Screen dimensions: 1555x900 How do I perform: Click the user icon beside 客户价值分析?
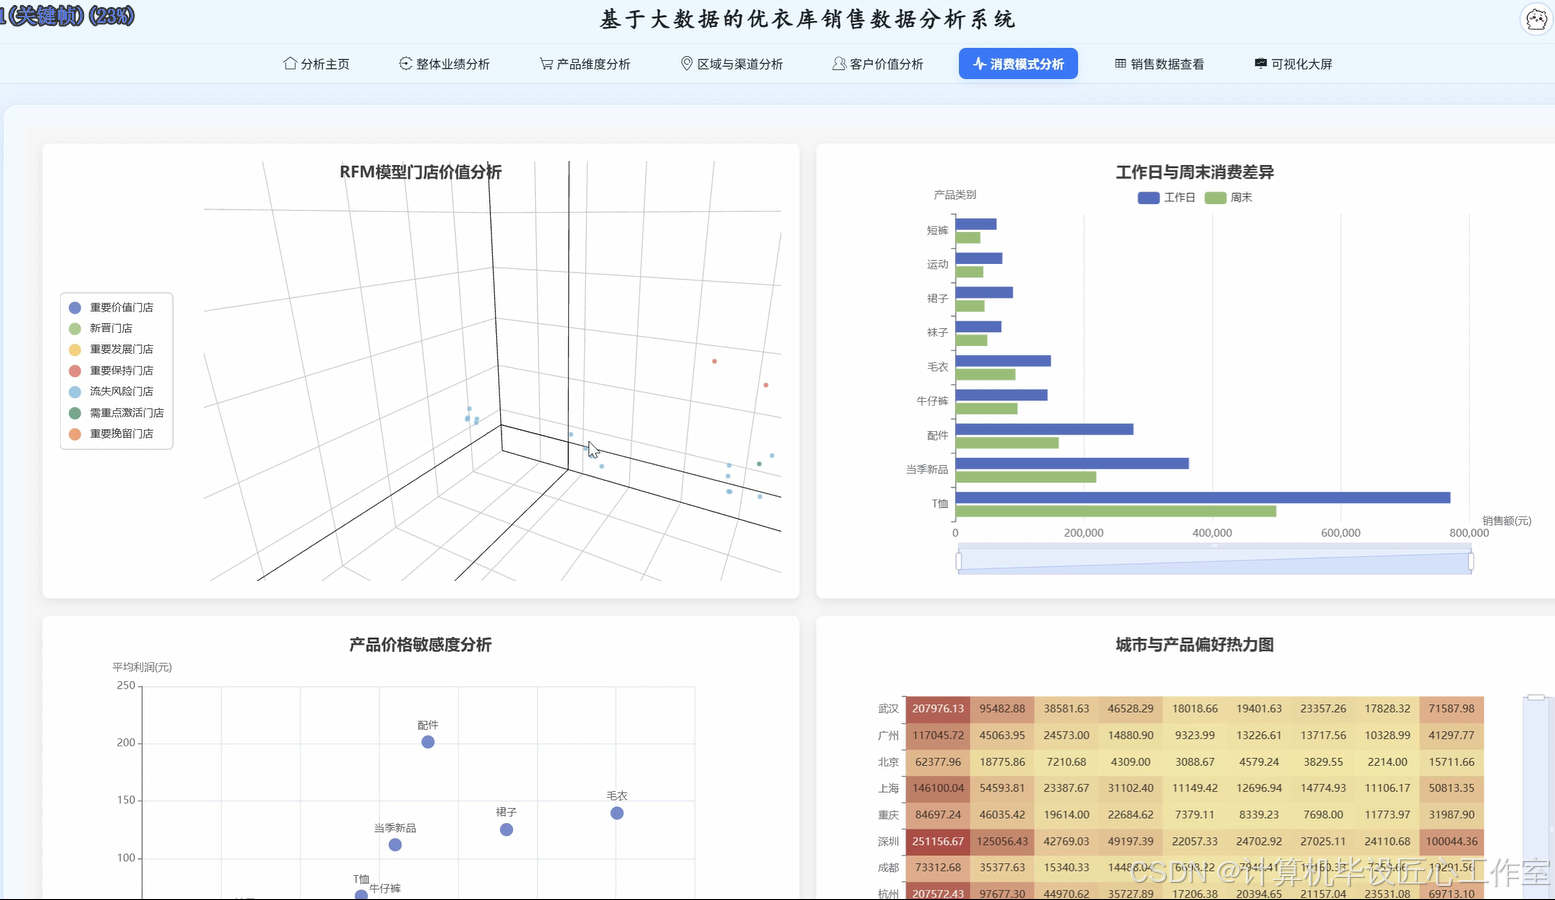[x=839, y=63]
